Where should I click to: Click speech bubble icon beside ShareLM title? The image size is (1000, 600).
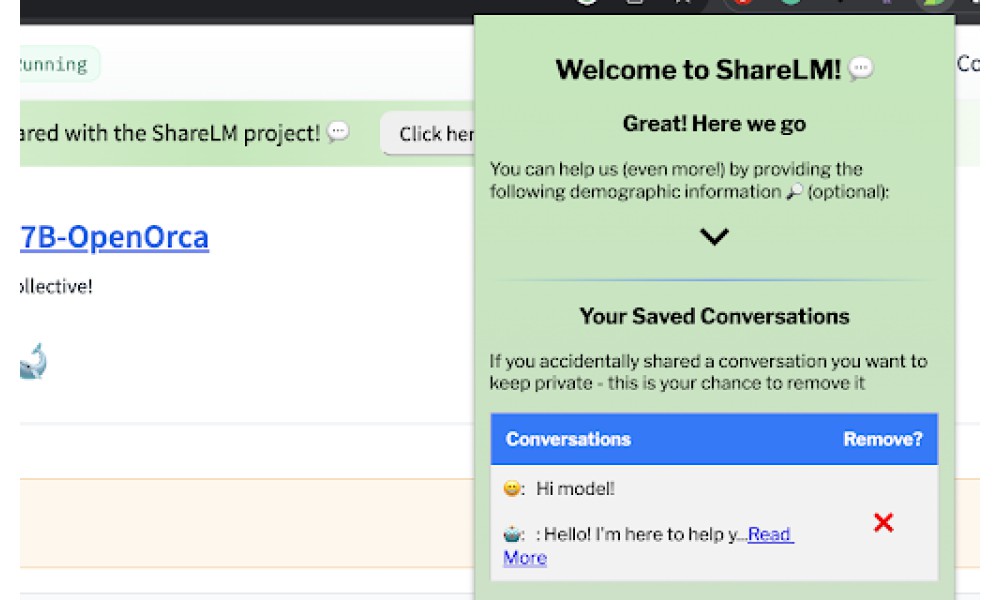coord(861,68)
